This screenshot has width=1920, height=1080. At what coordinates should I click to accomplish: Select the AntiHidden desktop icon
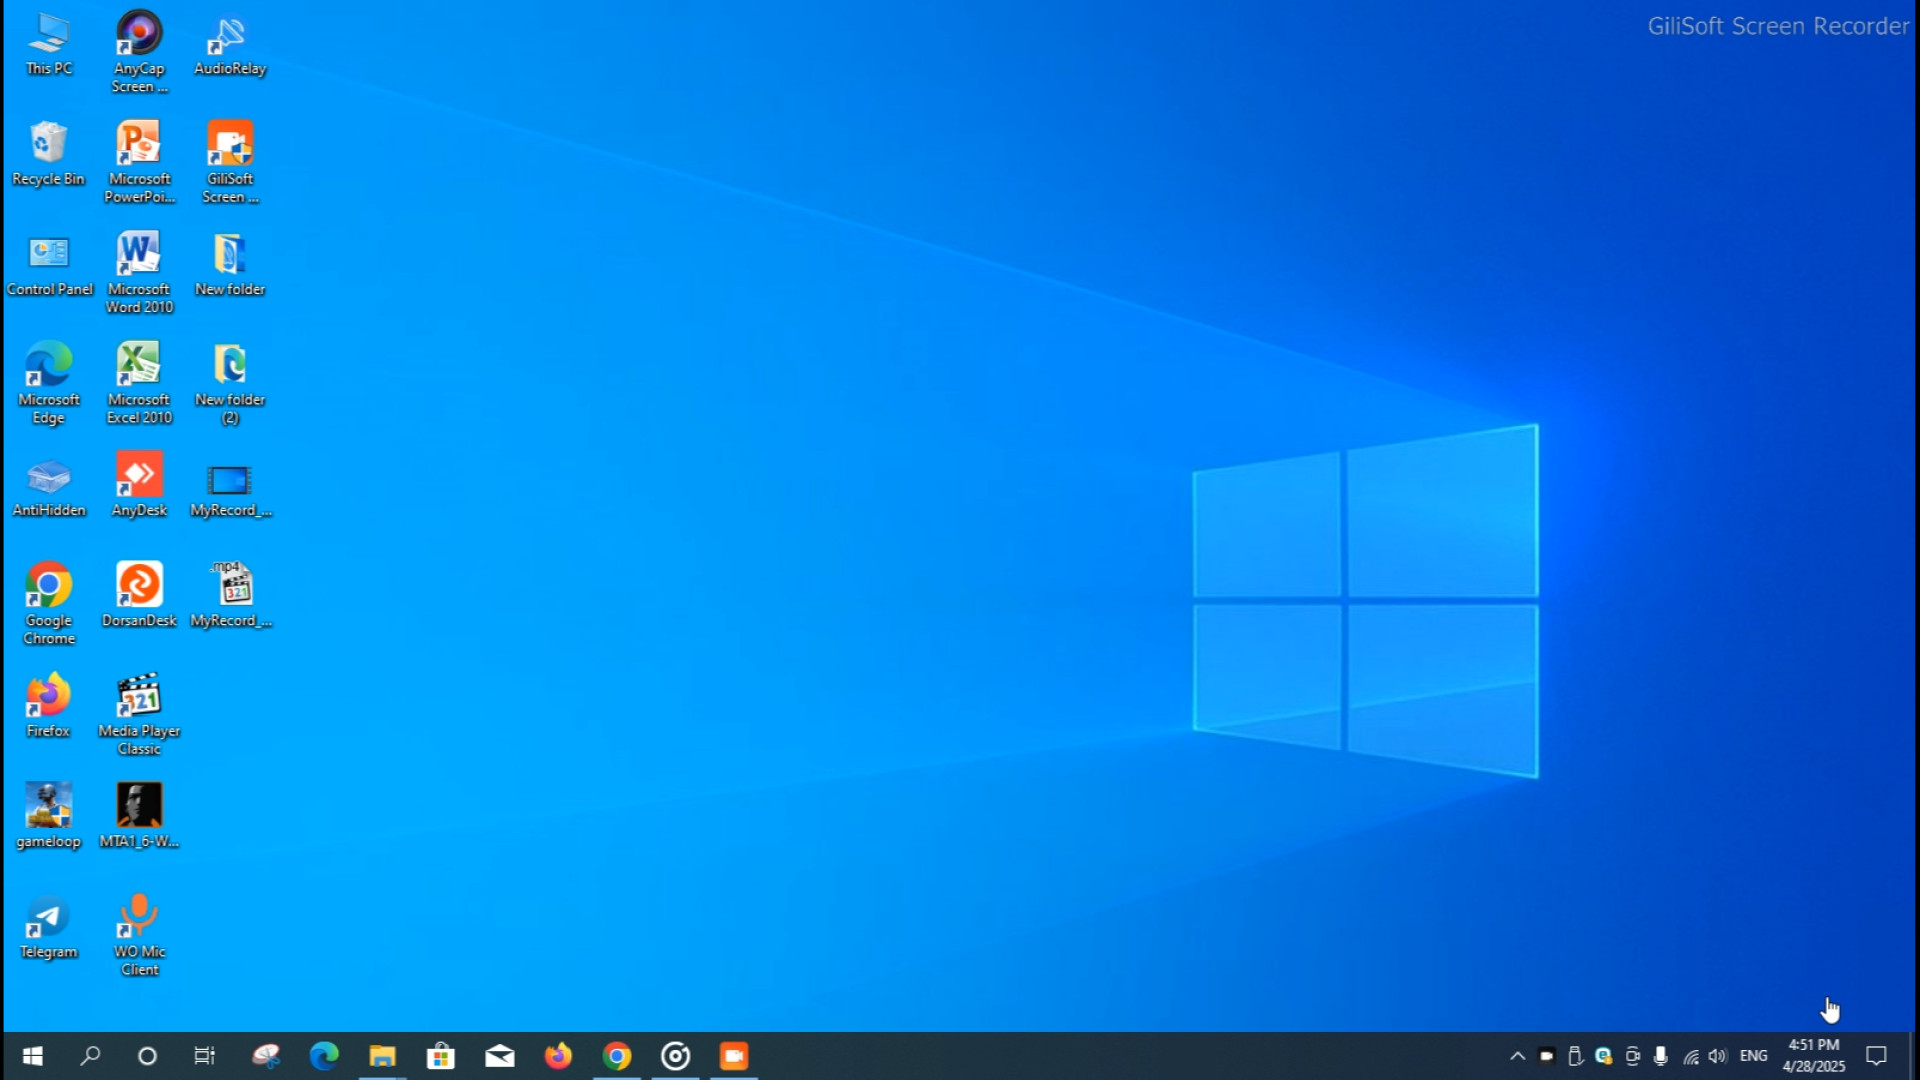pos(49,488)
